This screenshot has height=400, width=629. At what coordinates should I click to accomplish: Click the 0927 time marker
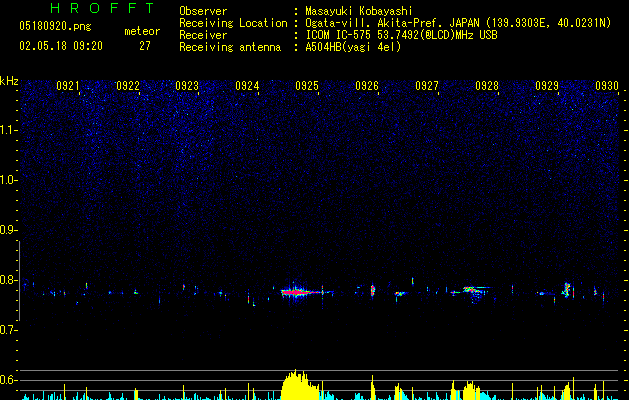427,86
